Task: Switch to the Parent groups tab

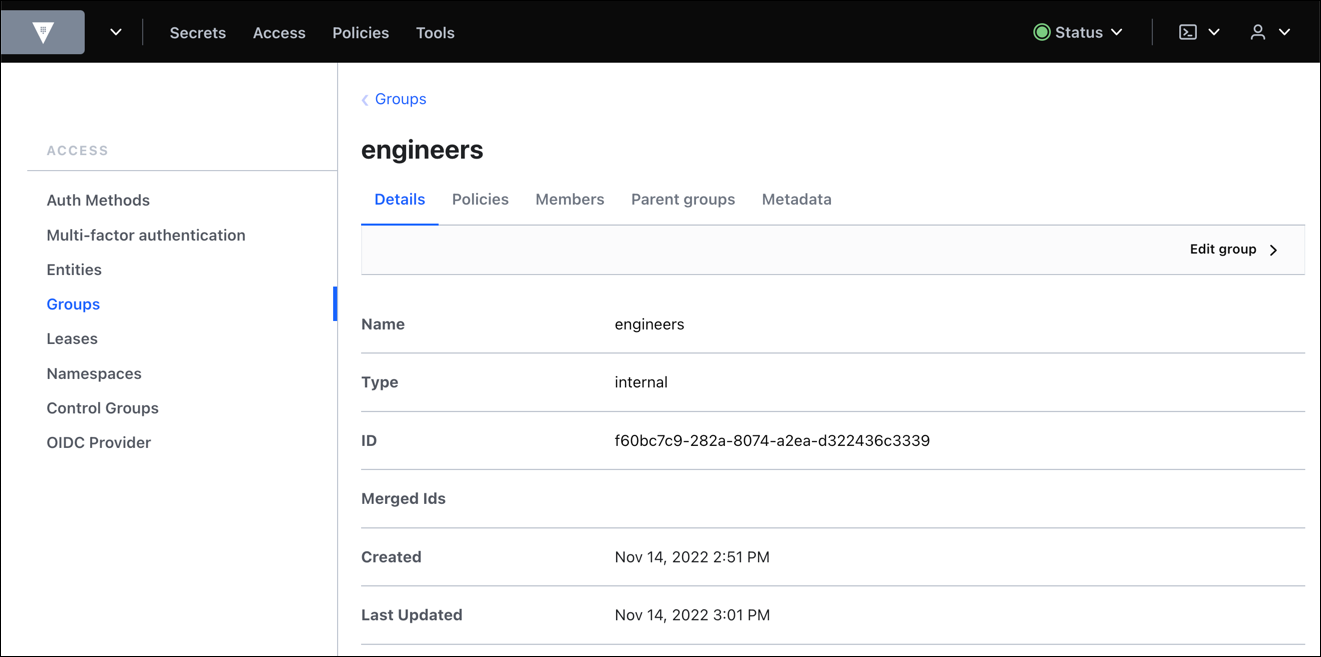Action: [x=683, y=199]
